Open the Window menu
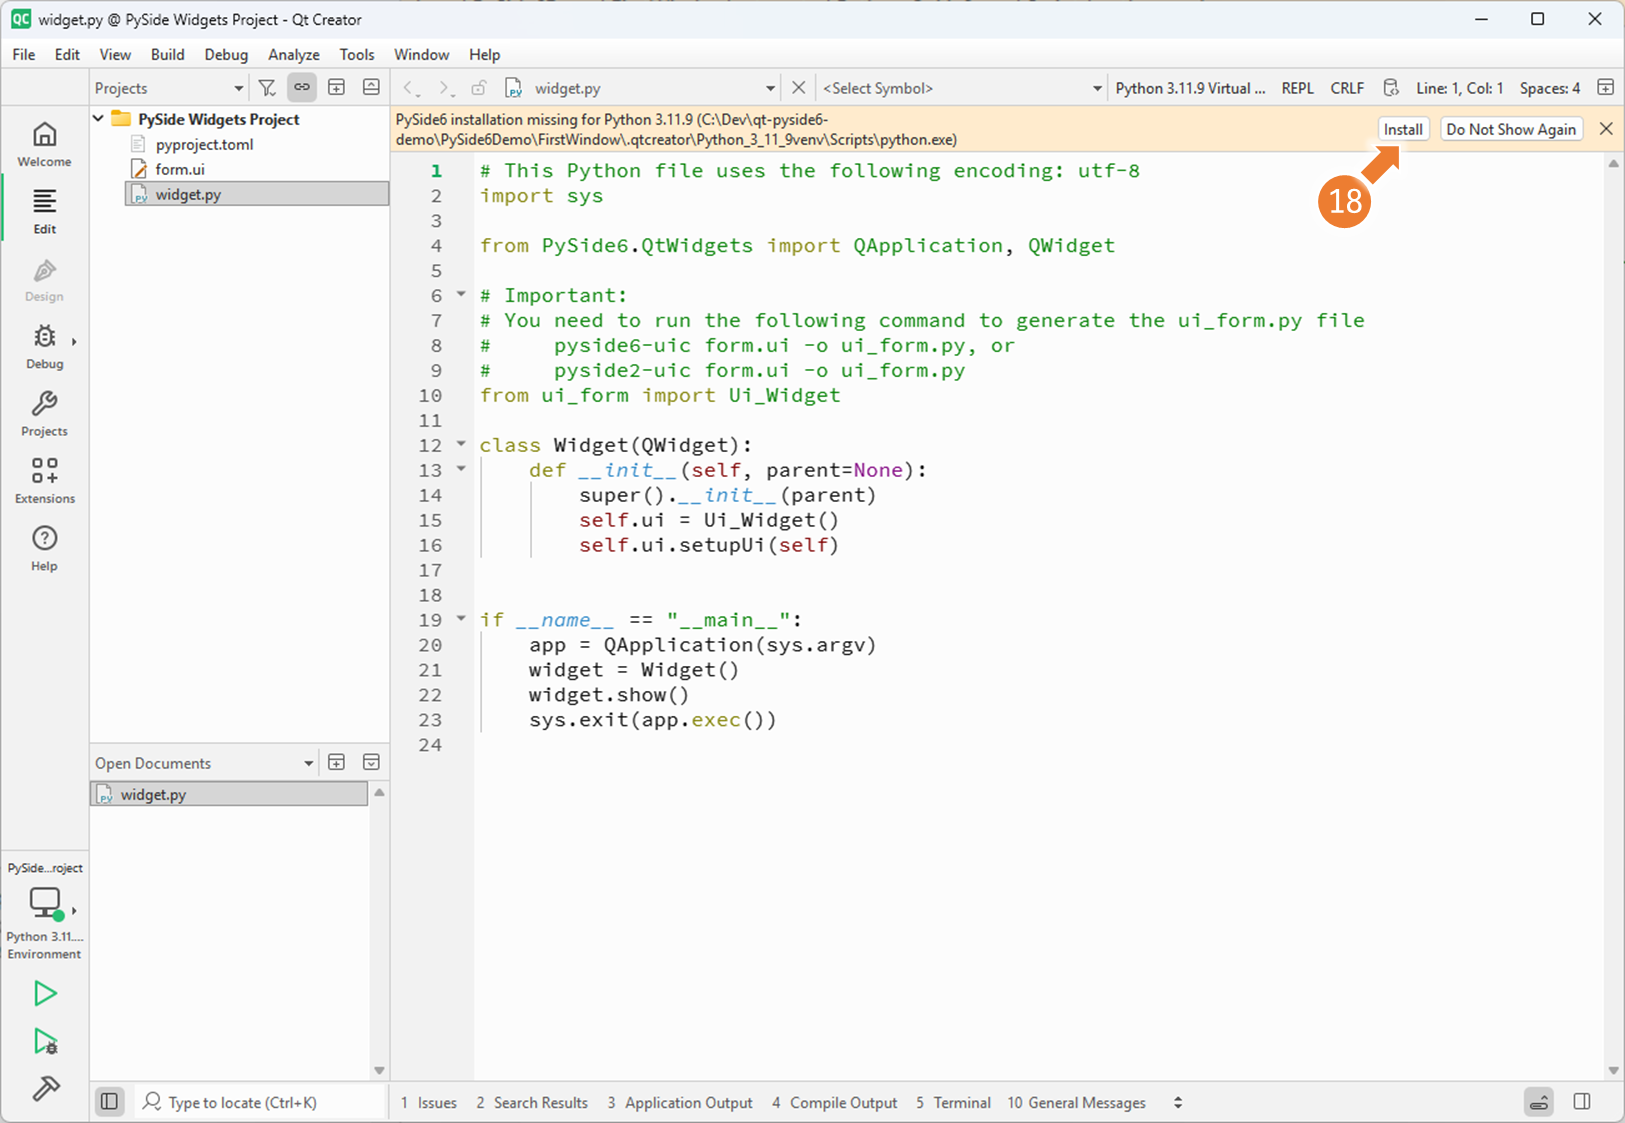This screenshot has width=1625, height=1123. (x=421, y=55)
